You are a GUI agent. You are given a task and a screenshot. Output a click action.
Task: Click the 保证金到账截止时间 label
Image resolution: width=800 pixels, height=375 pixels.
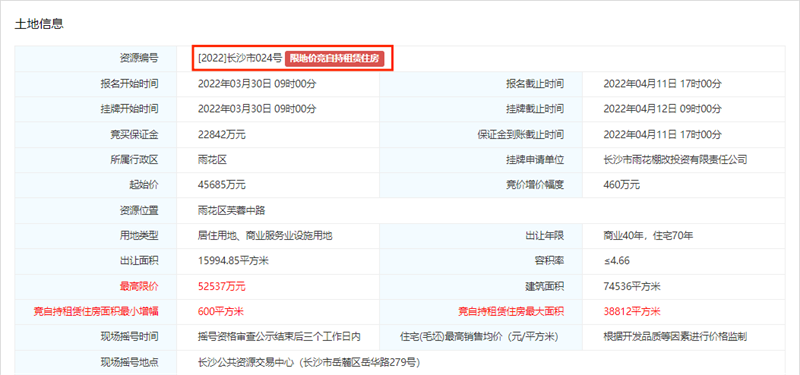[x=520, y=135]
